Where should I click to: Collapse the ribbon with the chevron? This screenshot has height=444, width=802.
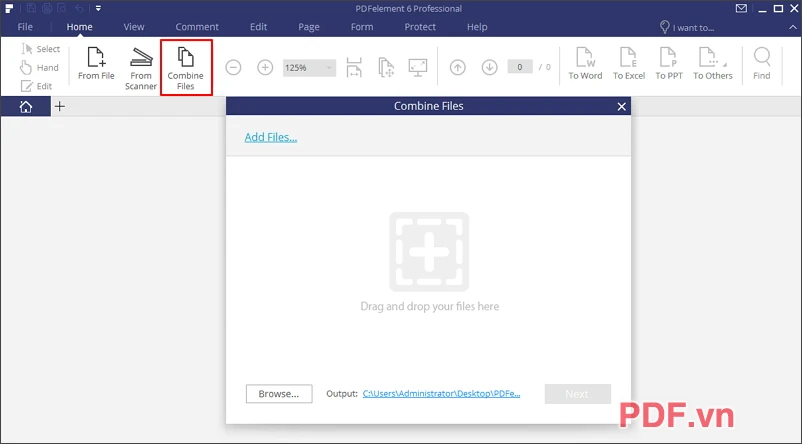(793, 27)
